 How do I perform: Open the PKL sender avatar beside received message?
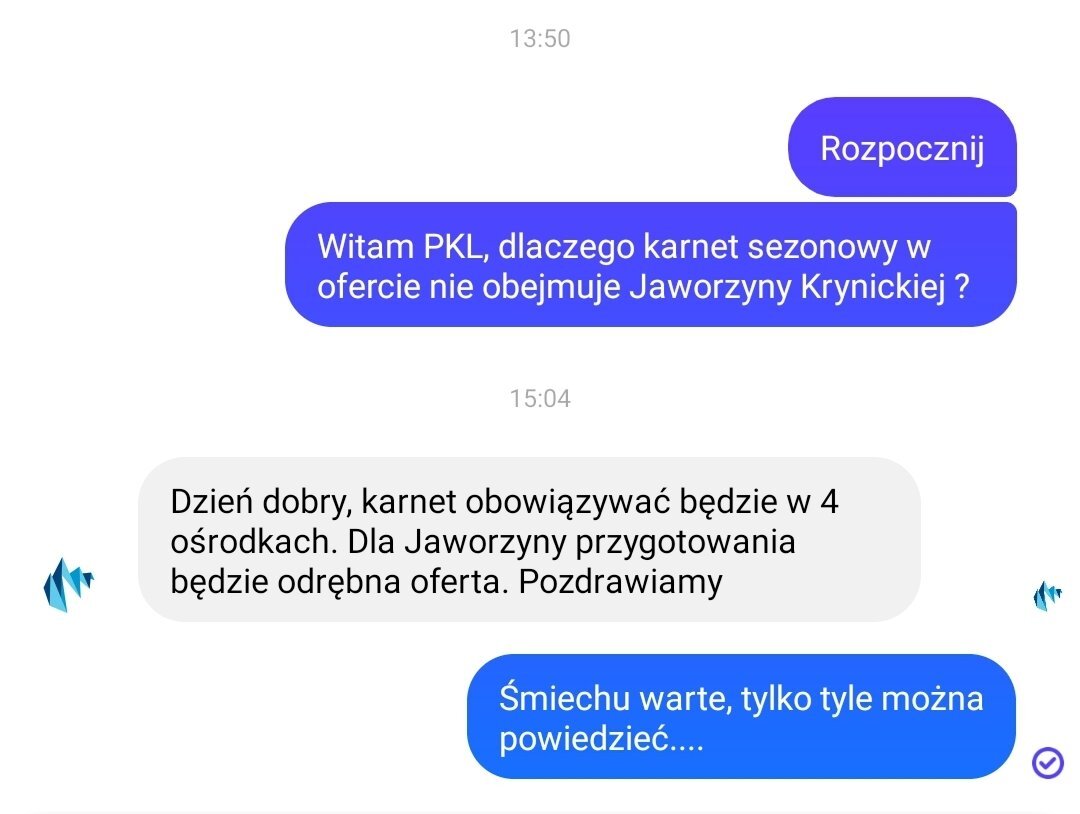click(68, 584)
